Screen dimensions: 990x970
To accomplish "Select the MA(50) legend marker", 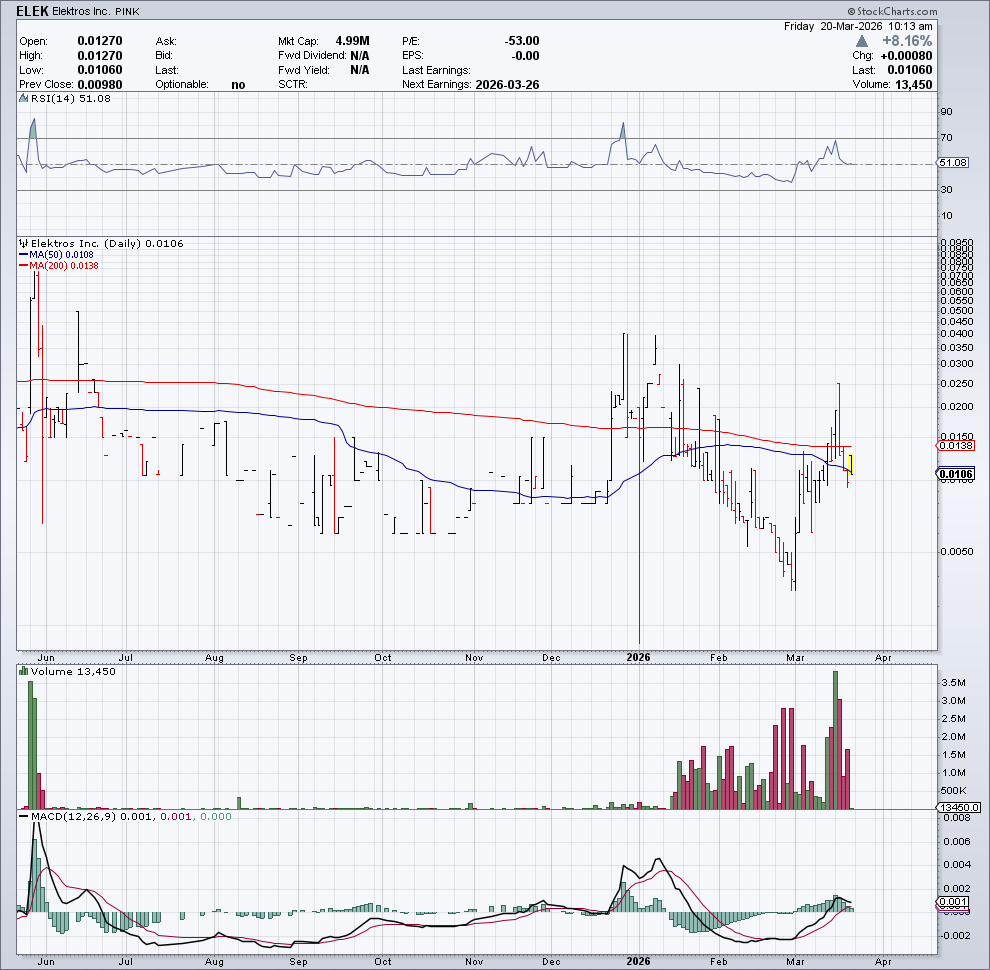I will coord(25,255).
